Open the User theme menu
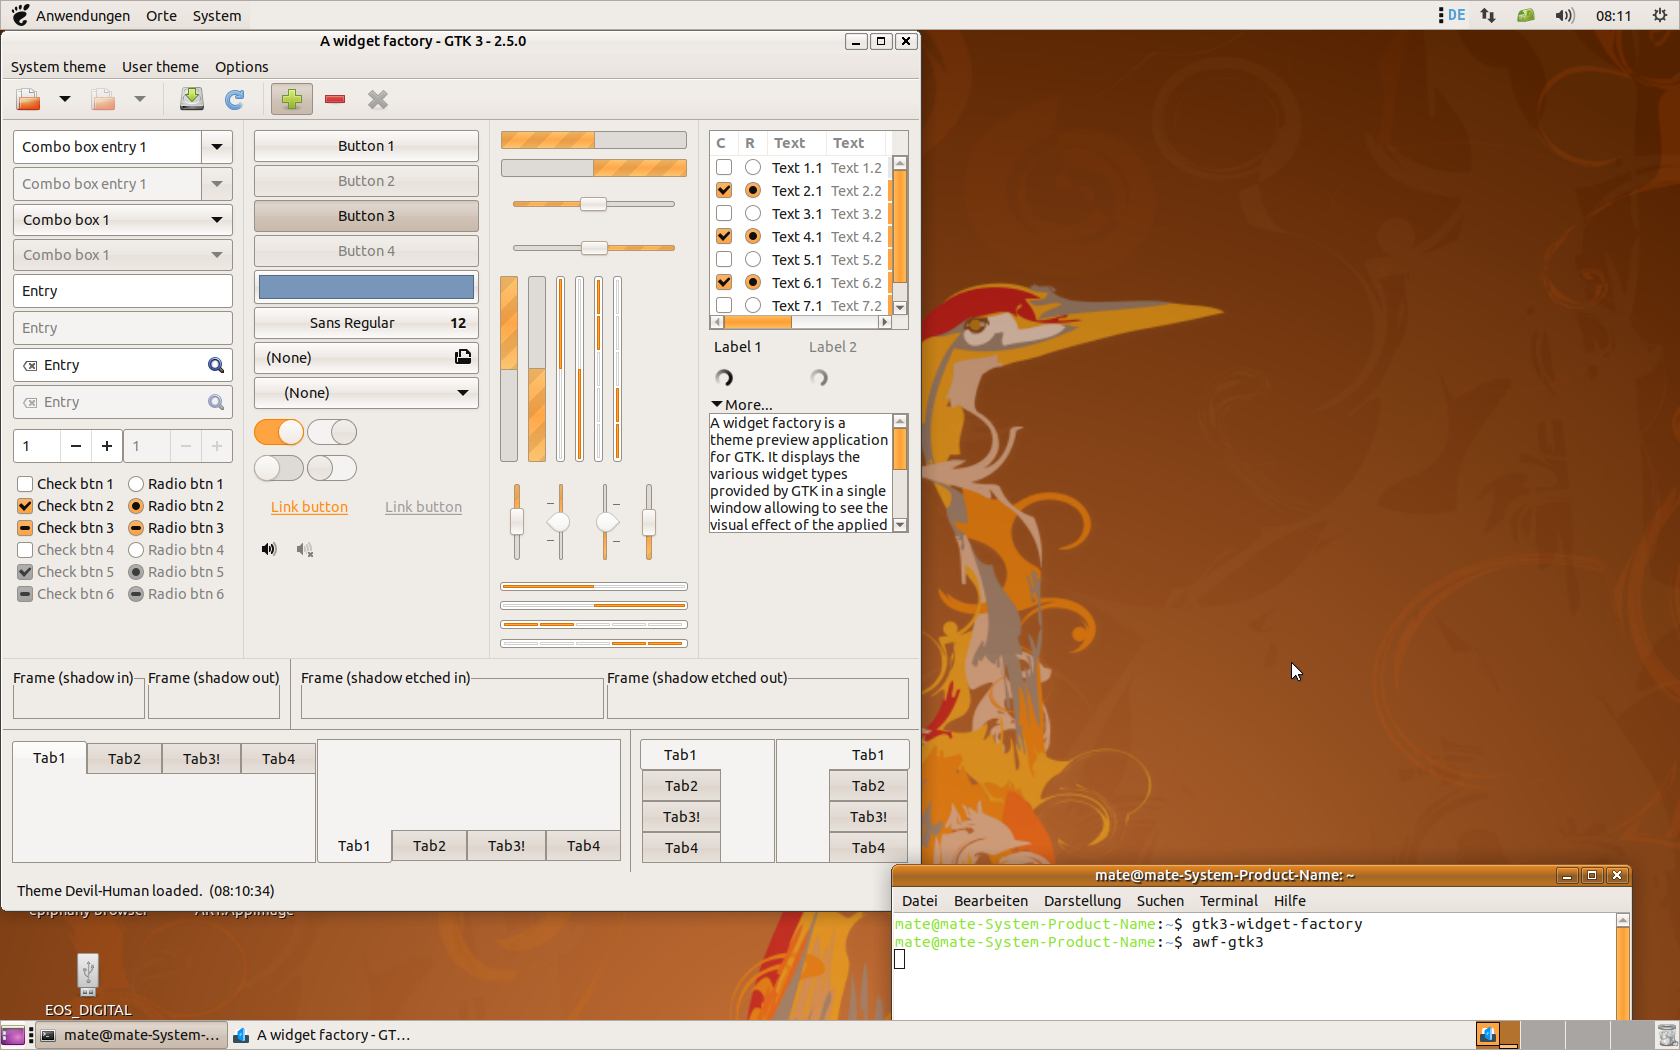The height and width of the screenshot is (1050, 1680). tap(160, 67)
